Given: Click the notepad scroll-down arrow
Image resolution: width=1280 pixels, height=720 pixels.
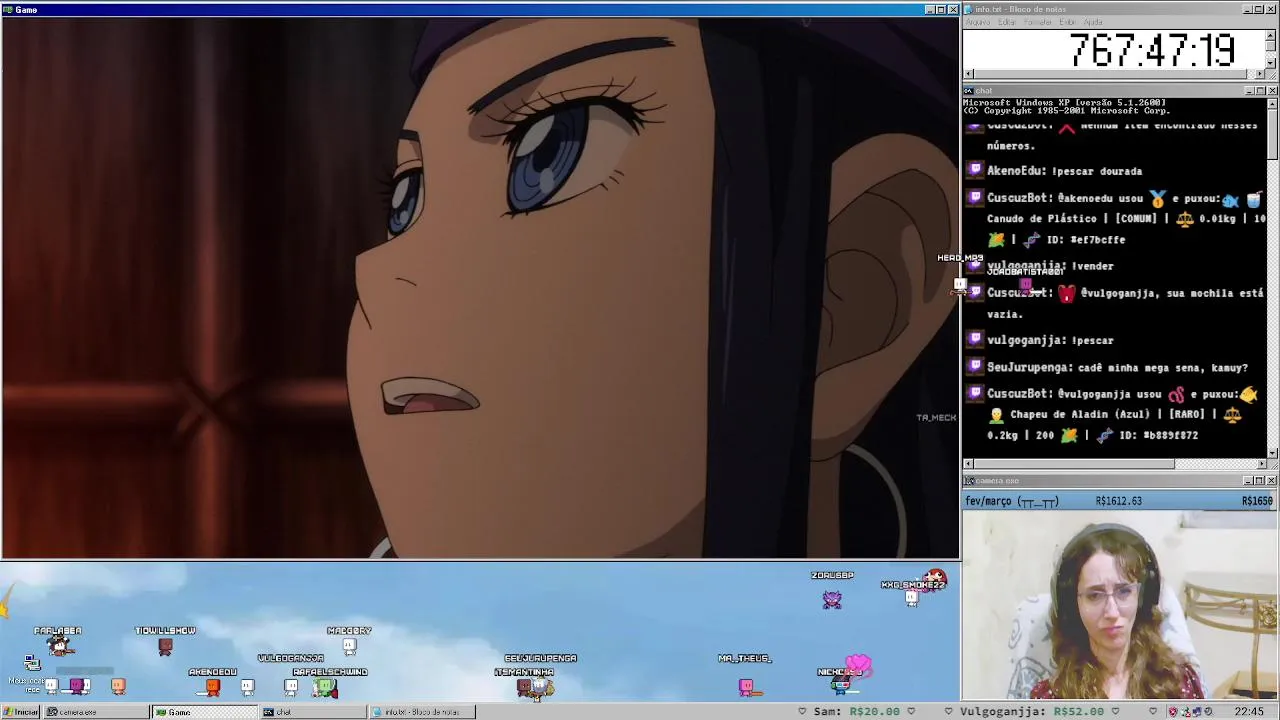Looking at the screenshot, I should [1271, 63].
